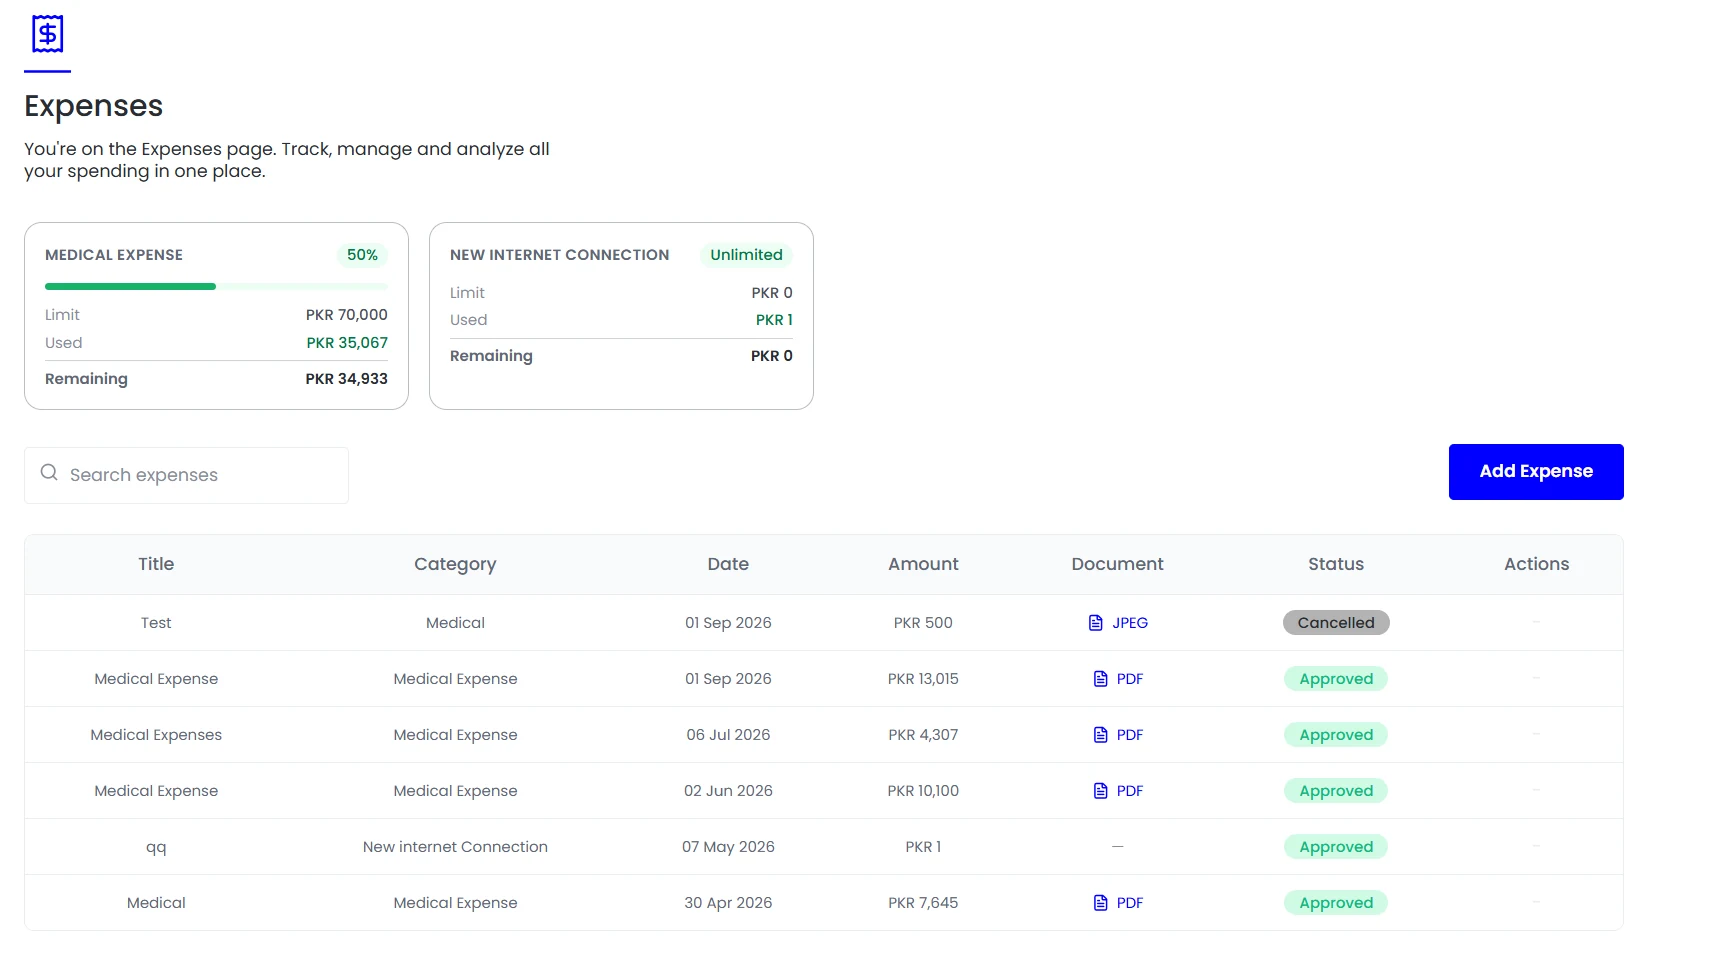1722x980 pixels.
Task: Click the Expenses receipt icon at top
Action: click(47, 34)
